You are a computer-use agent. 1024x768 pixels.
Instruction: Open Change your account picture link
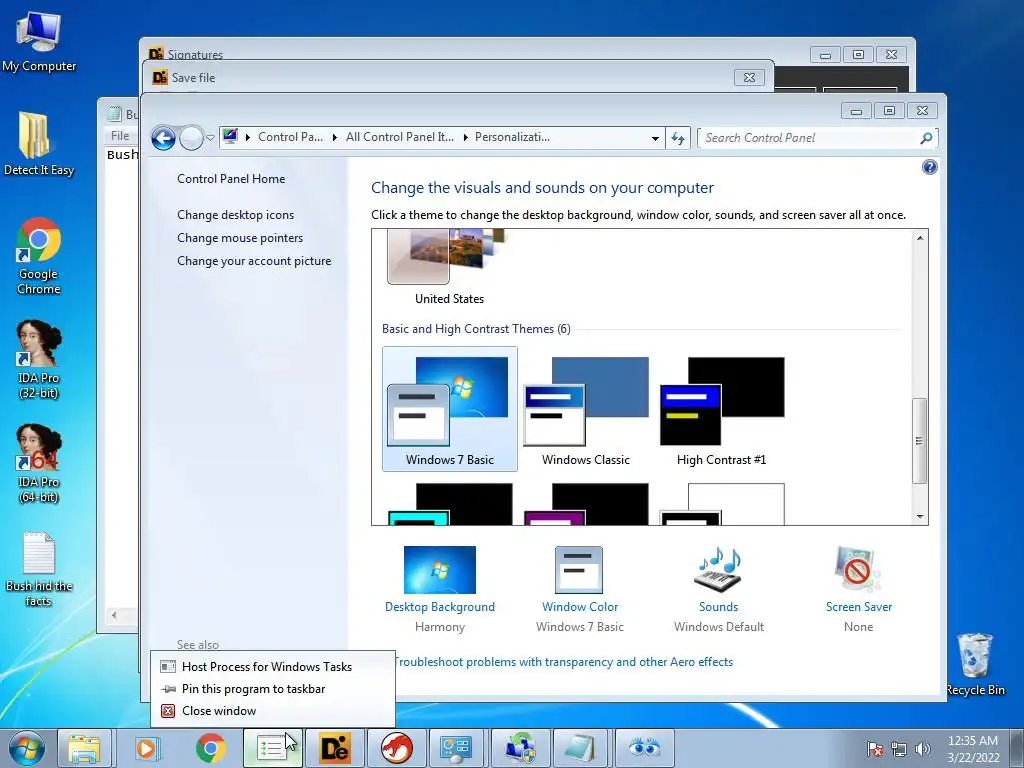click(253, 261)
